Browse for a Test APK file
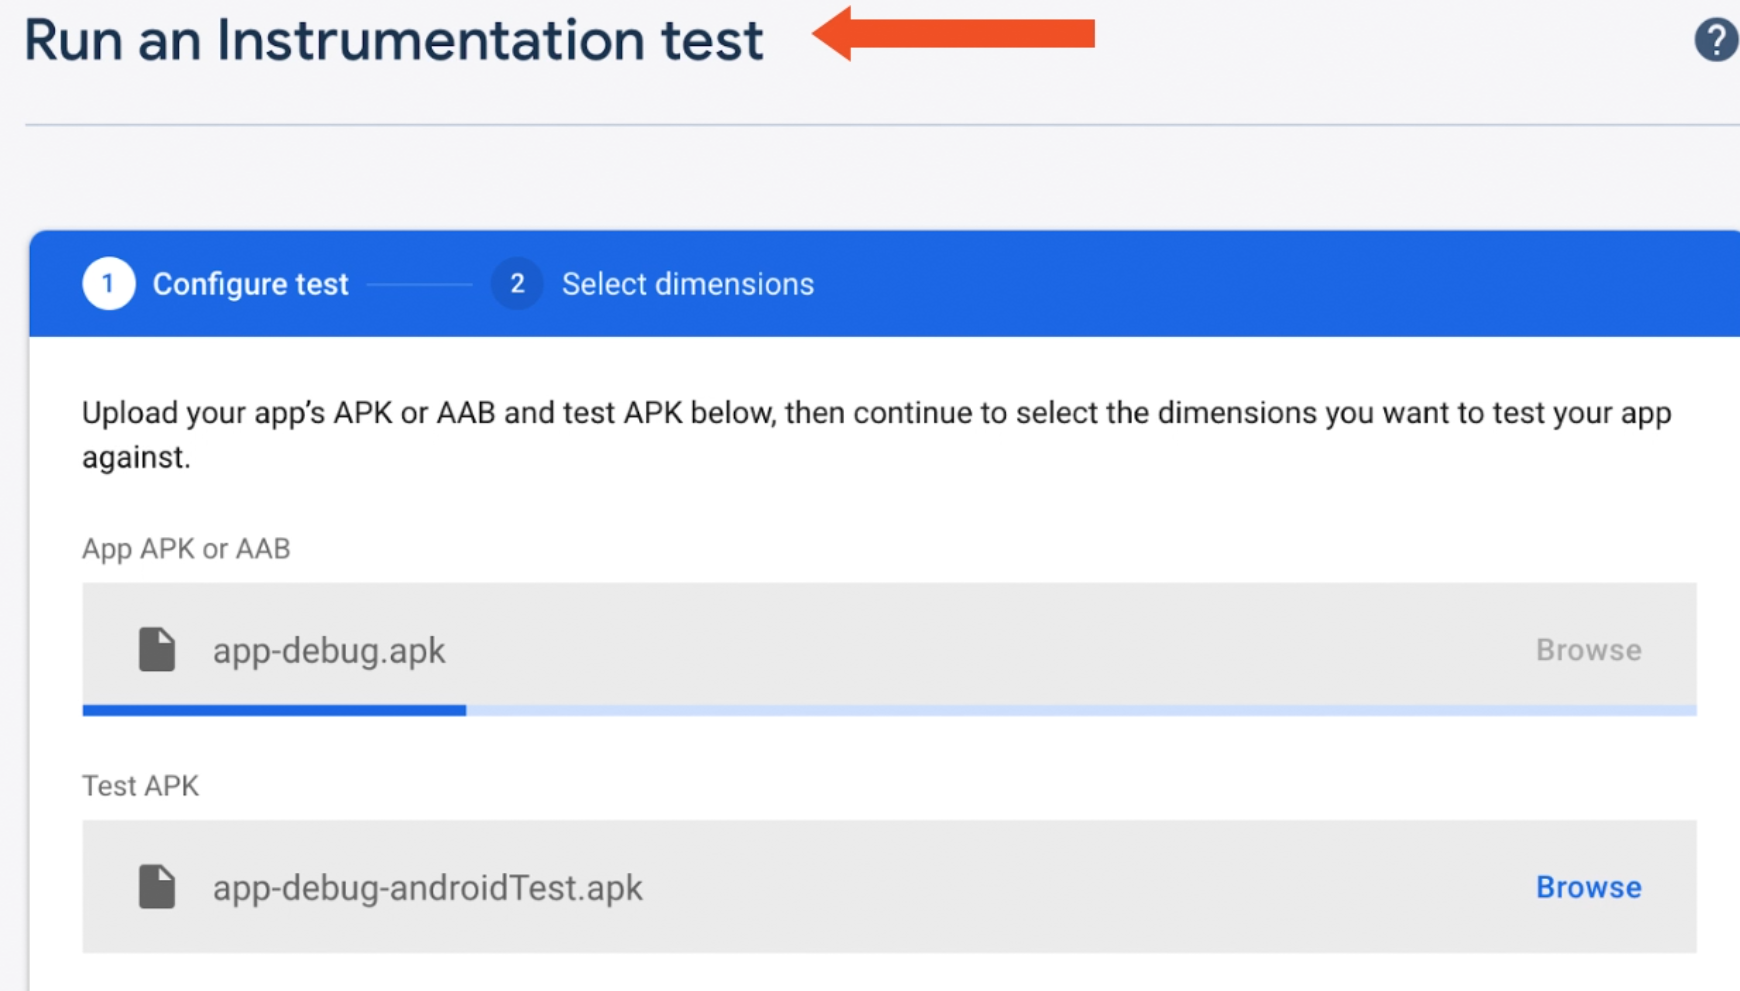1740x991 pixels. (x=1588, y=887)
